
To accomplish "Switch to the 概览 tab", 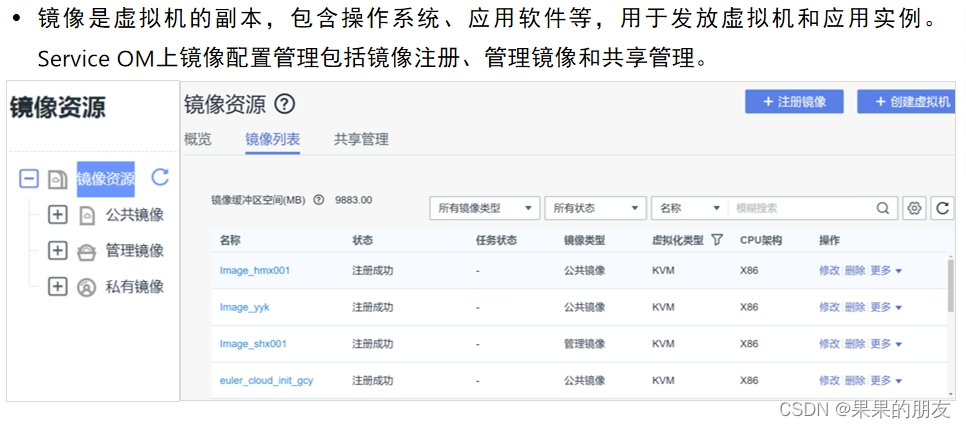I will point(198,139).
